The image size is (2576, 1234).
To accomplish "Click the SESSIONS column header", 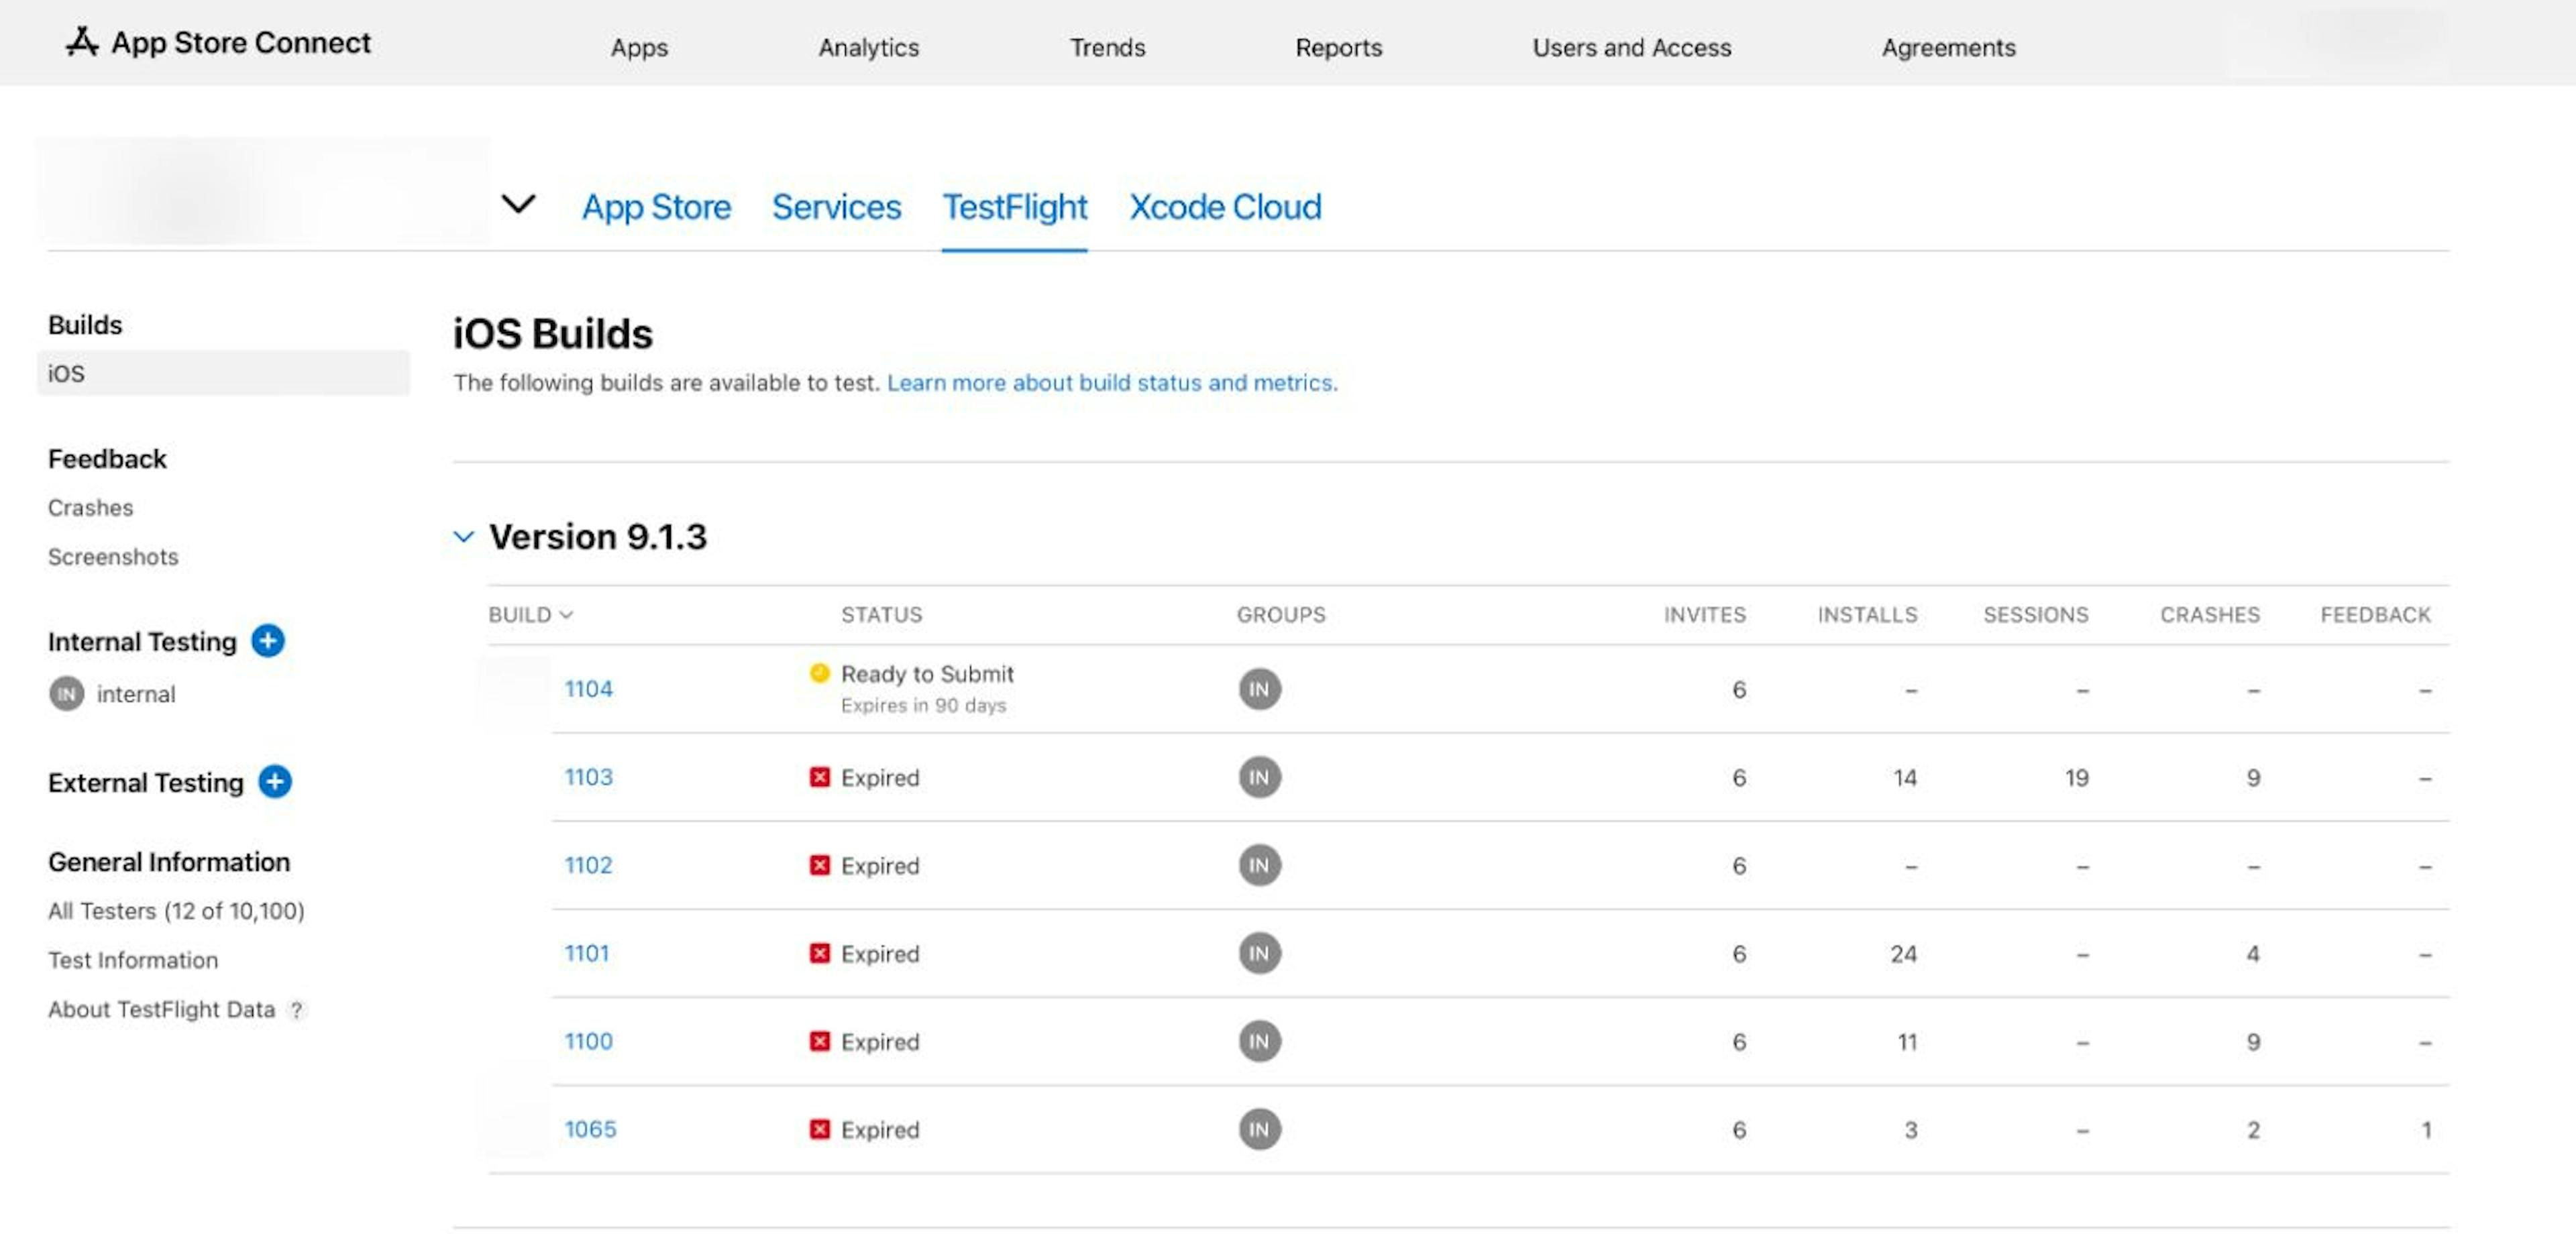I will pos(2036,614).
